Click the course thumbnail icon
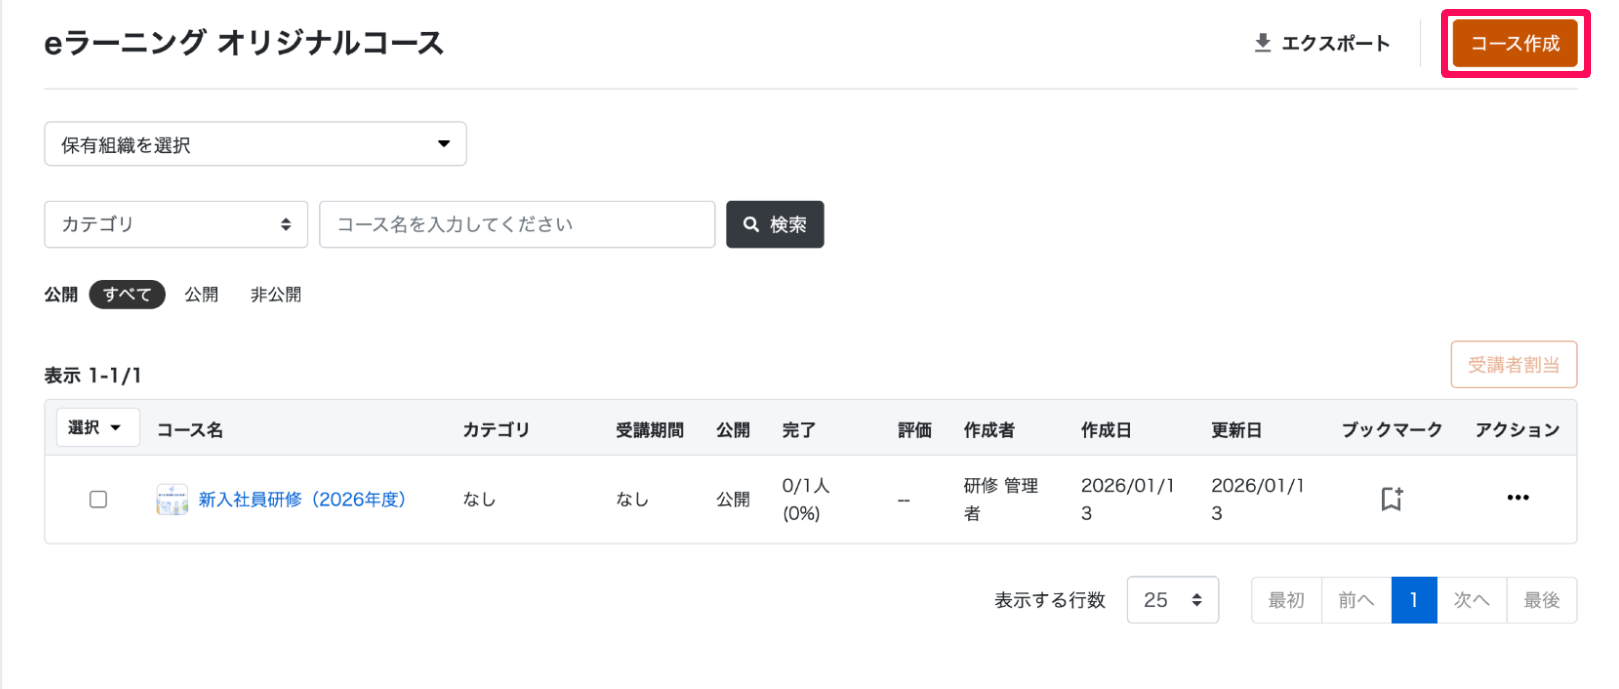Viewport: 1619px width, 689px height. [172, 499]
